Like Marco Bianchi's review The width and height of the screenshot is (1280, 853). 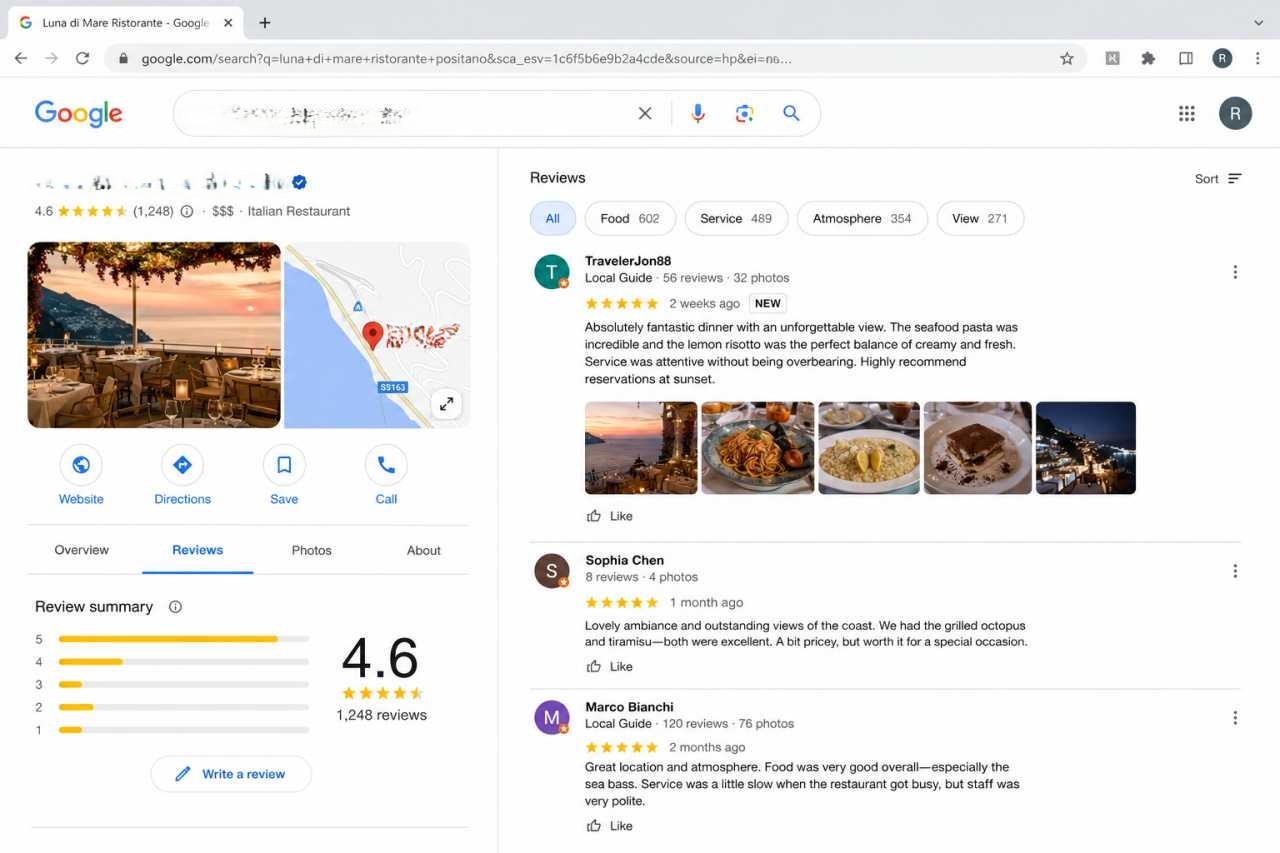pyautogui.click(x=609, y=826)
